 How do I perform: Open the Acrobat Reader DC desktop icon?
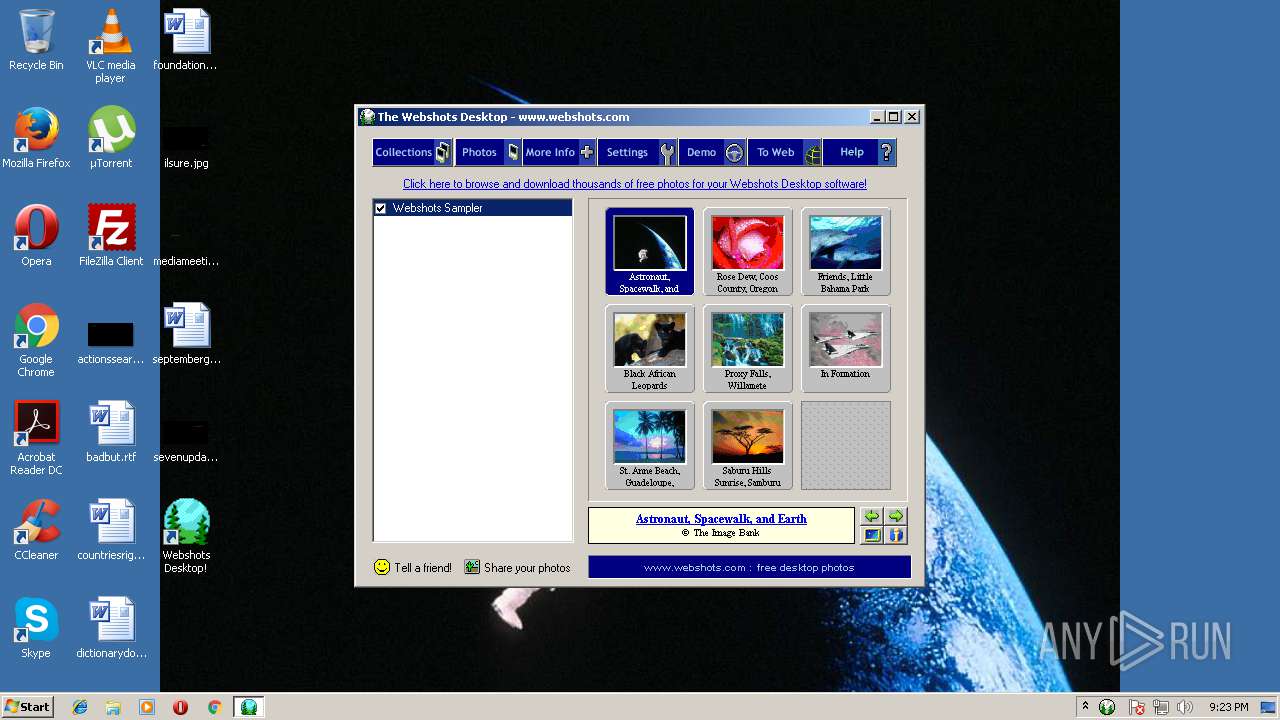[36, 439]
